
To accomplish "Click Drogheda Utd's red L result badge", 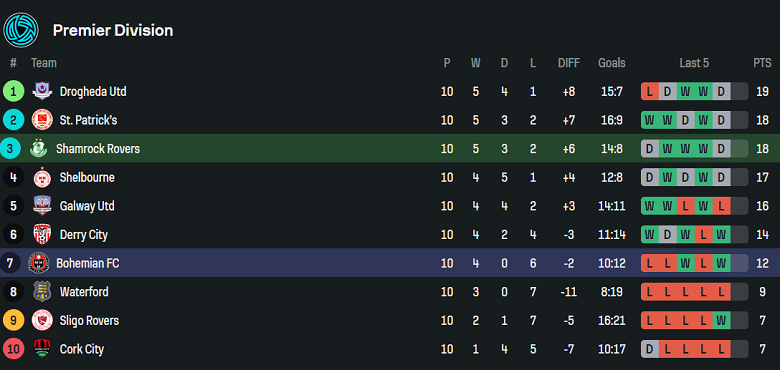I will (x=650, y=92).
